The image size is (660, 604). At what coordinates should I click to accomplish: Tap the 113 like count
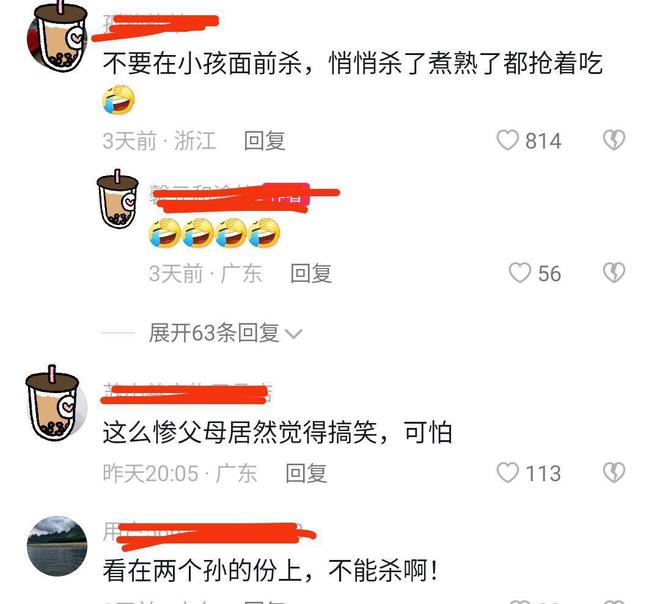(543, 473)
